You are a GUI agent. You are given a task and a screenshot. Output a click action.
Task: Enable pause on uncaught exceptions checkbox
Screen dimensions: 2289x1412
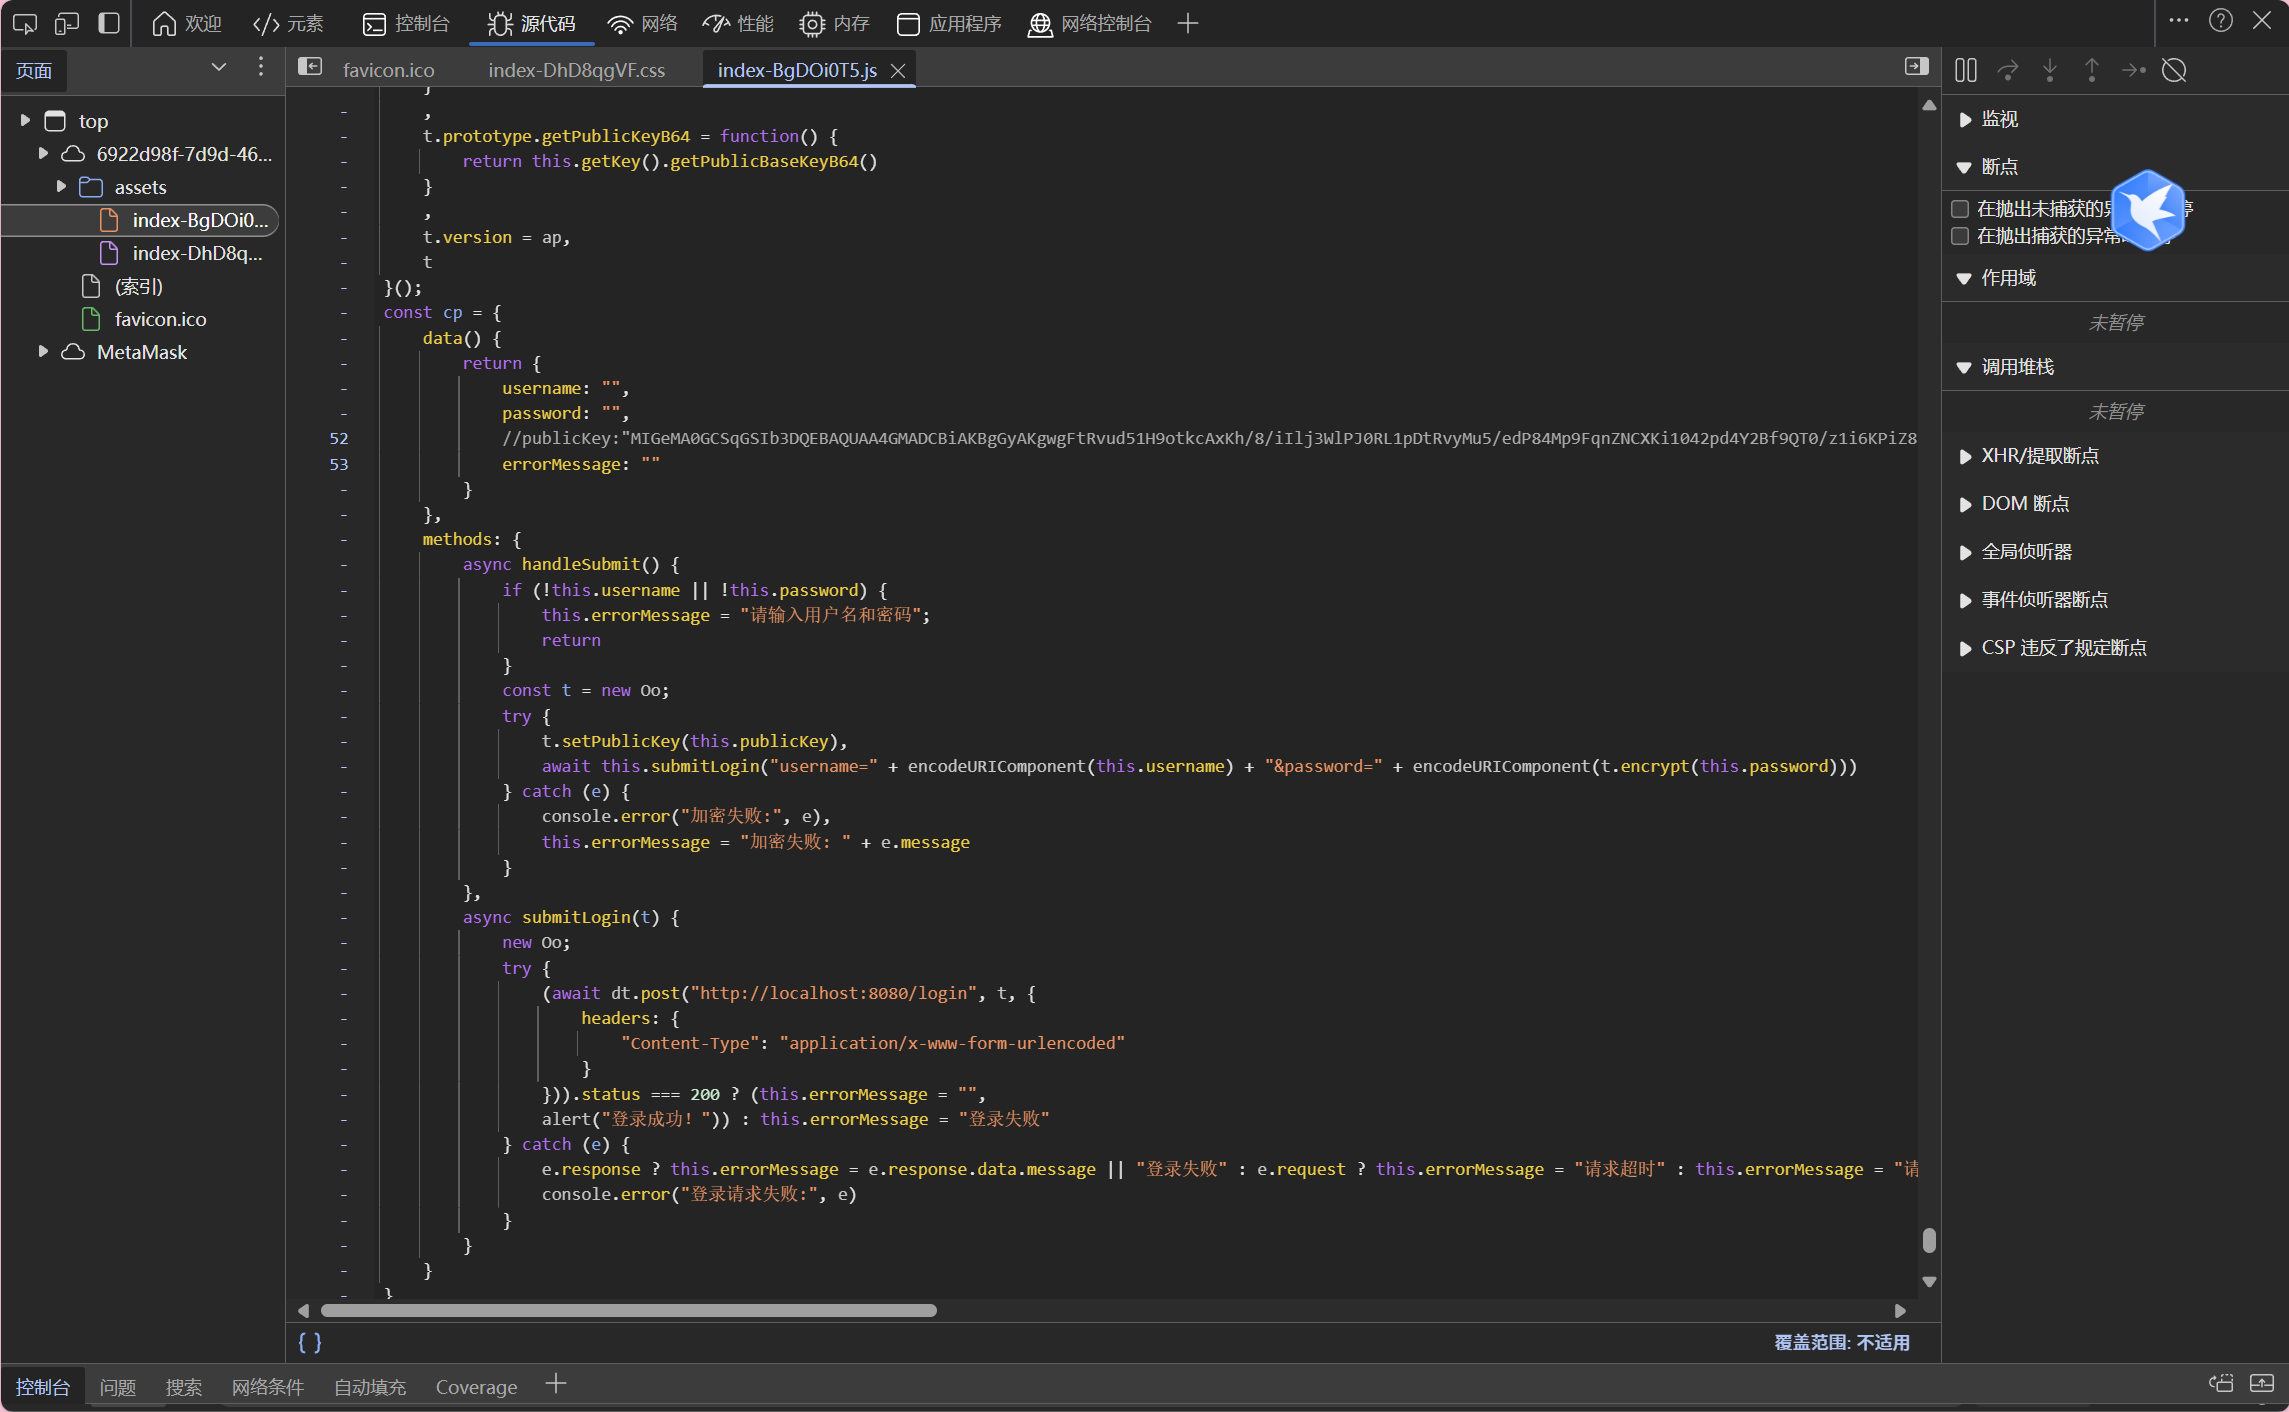pos(1960,209)
